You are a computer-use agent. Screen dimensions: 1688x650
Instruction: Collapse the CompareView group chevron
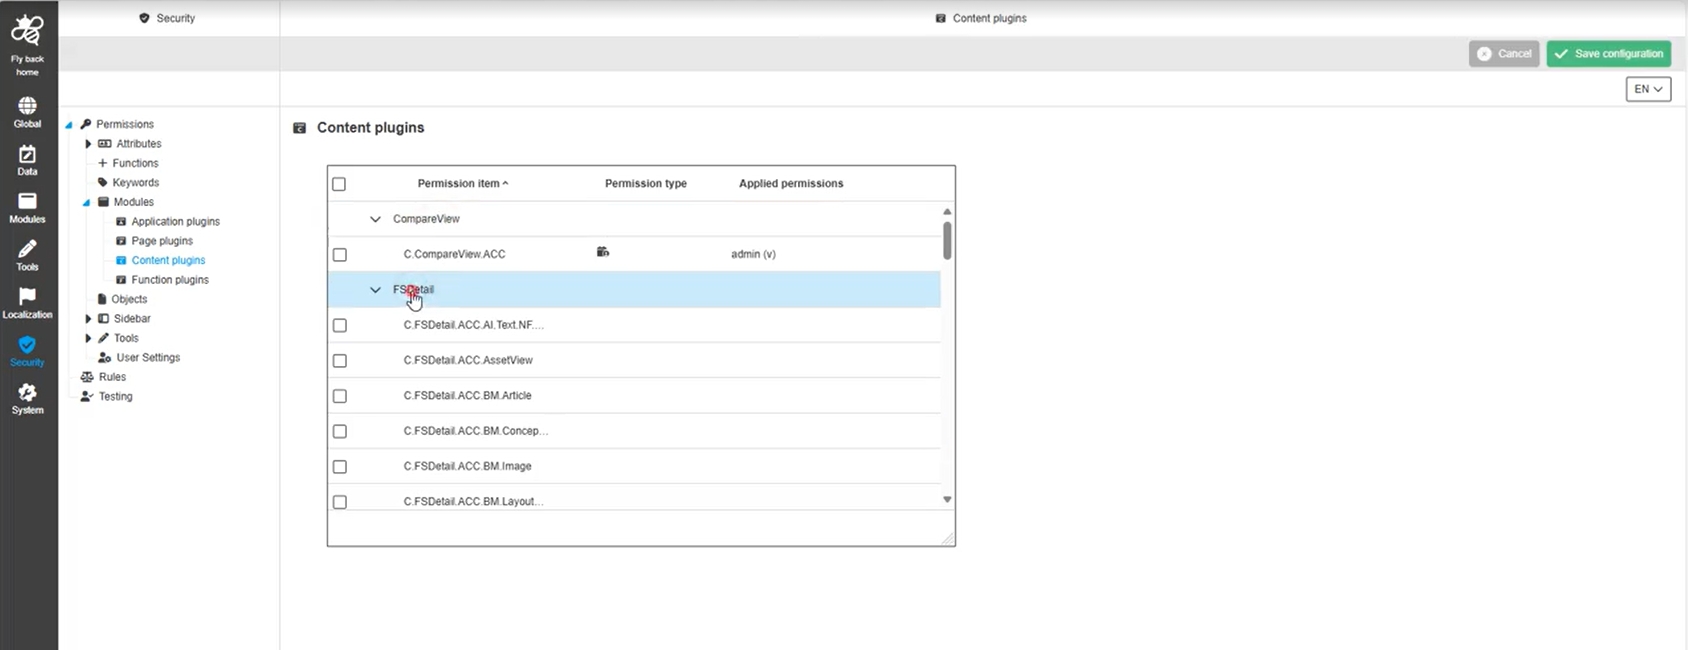click(375, 219)
